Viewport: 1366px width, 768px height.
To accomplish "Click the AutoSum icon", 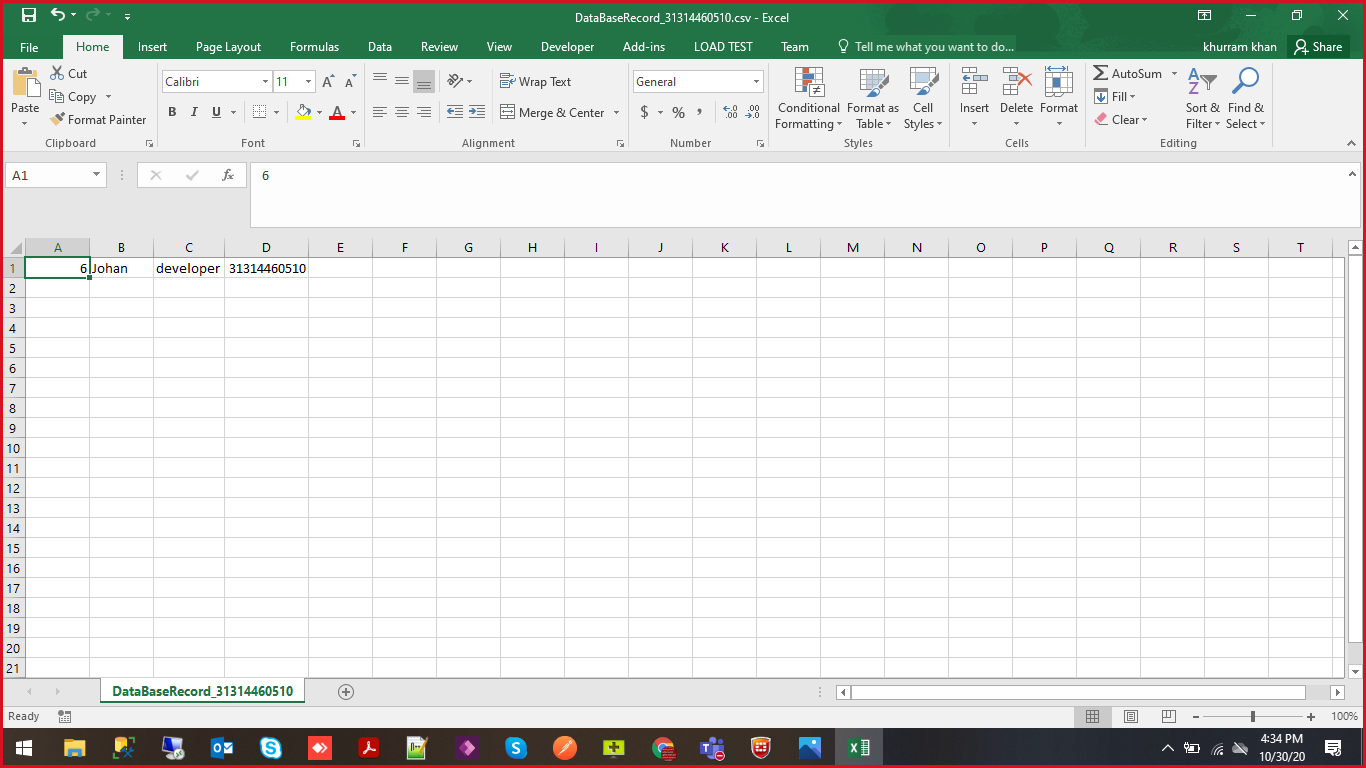I will pyautogui.click(x=1101, y=74).
